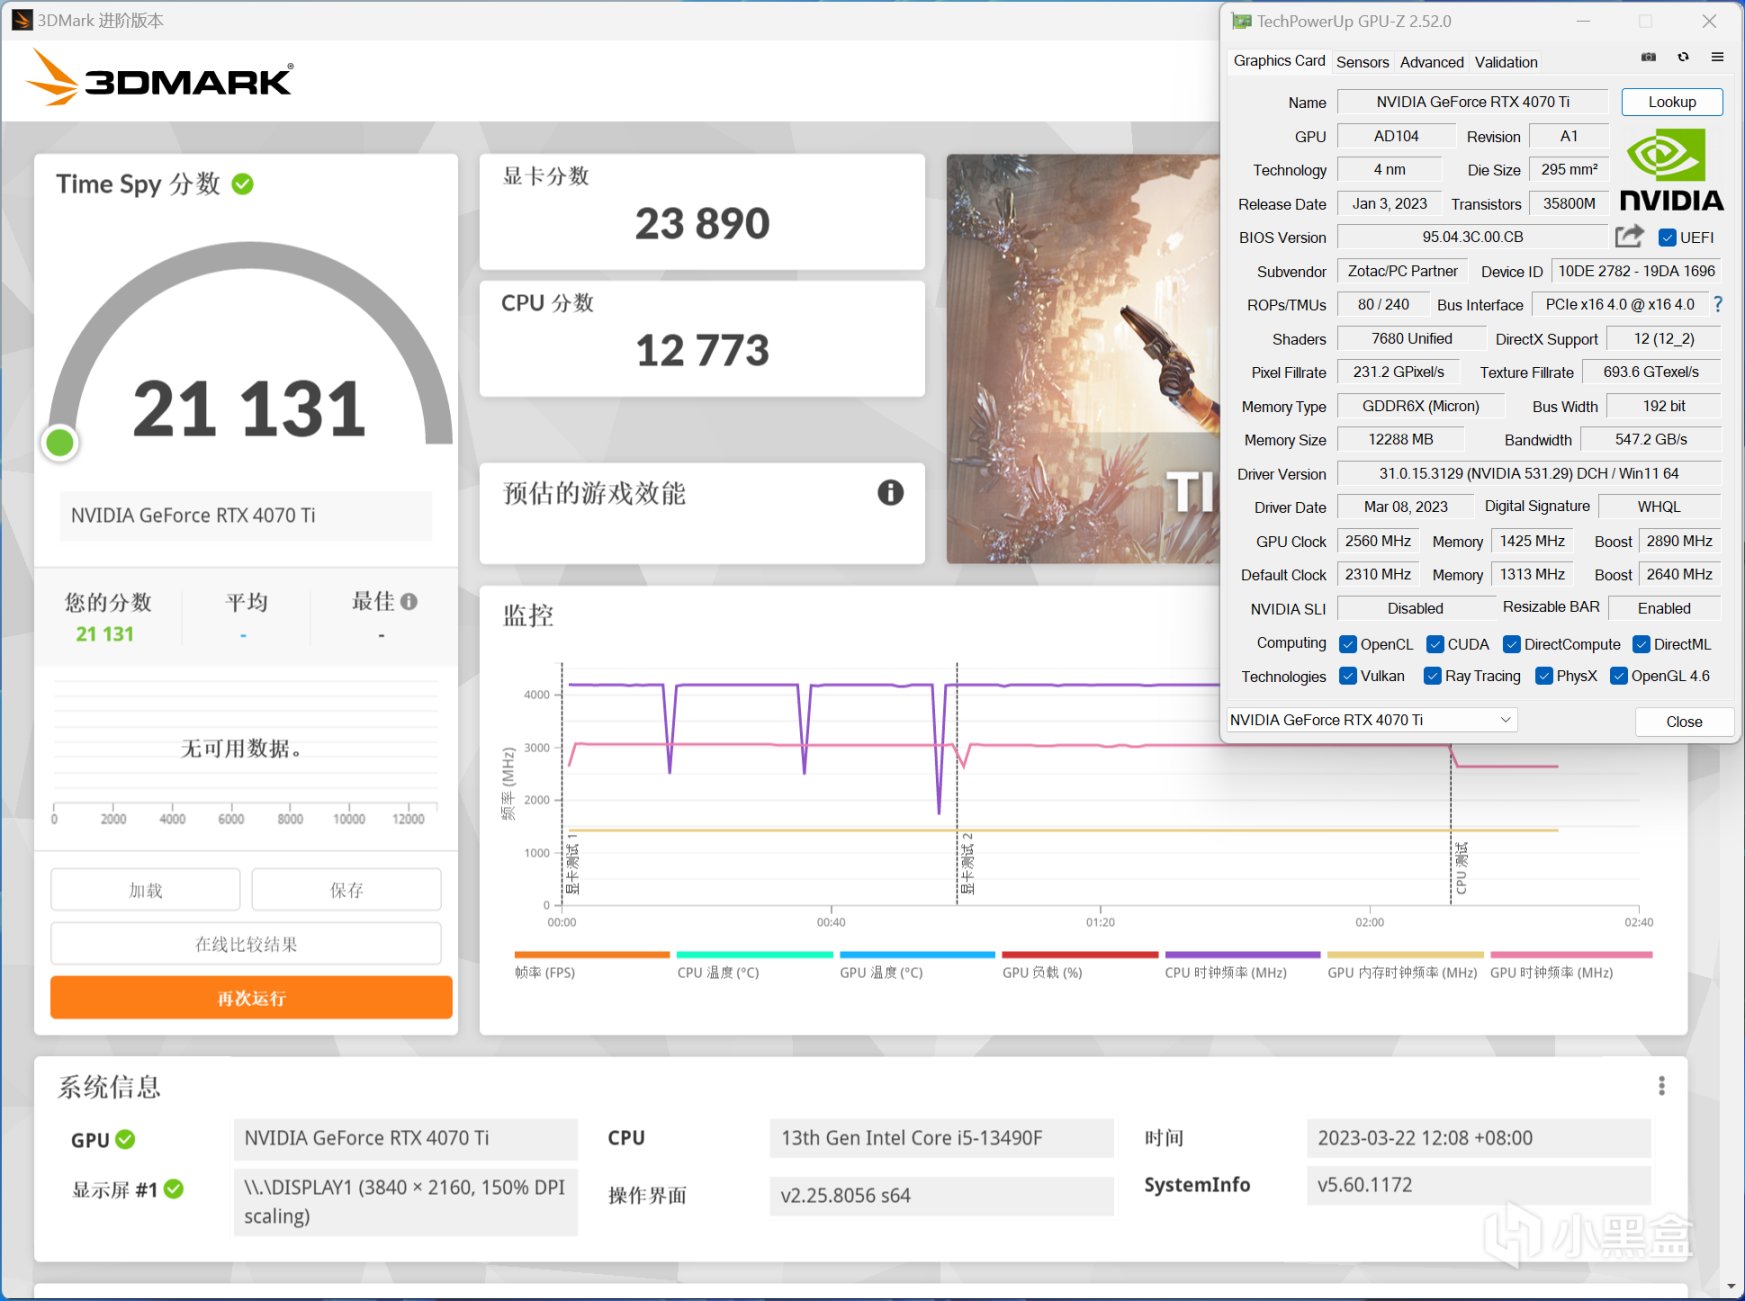Click the GPU-Z refresh icon
1745x1301 pixels.
pos(1683,57)
